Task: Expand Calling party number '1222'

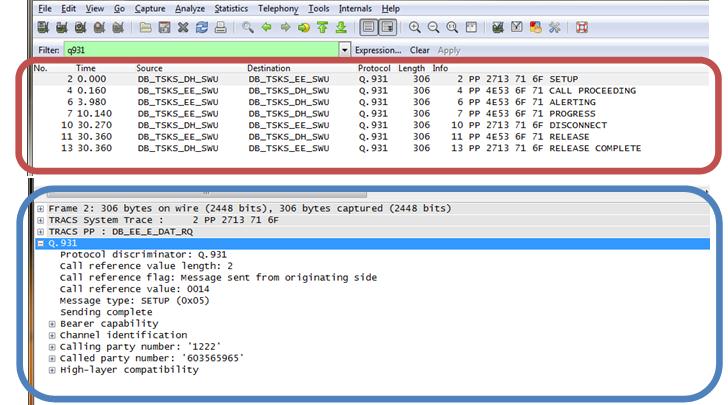Action: click(x=52, y=347)
